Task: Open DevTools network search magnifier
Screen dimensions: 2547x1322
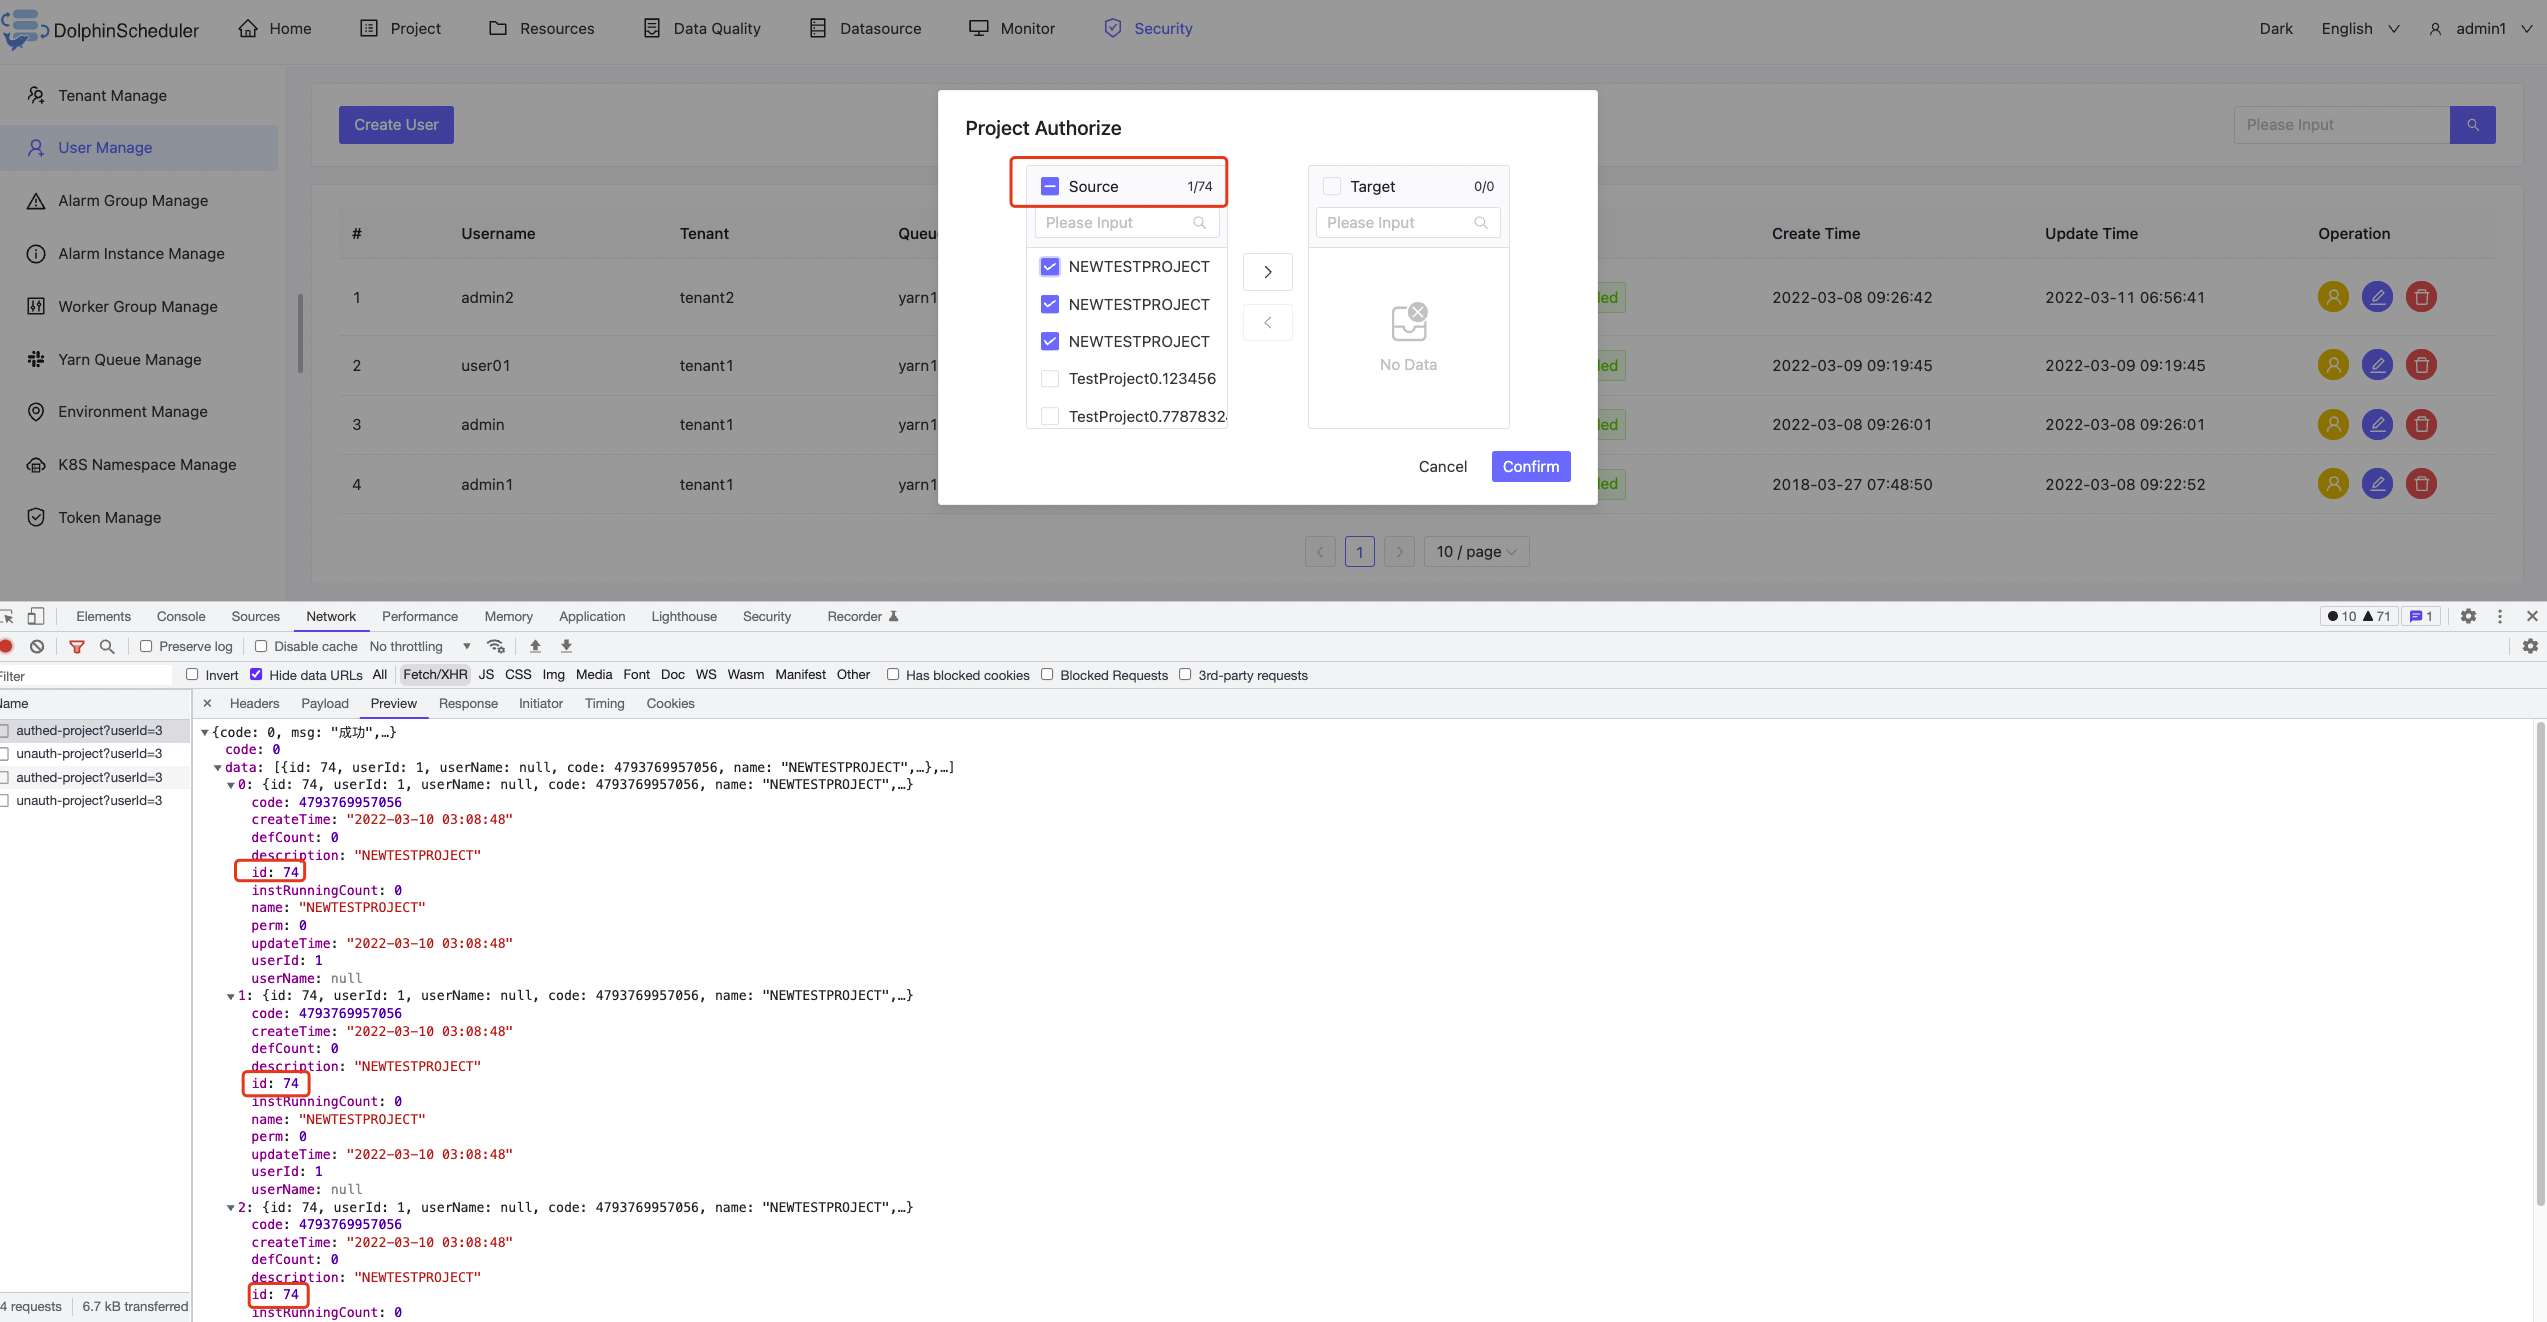Action: click(x=107, y=646)
